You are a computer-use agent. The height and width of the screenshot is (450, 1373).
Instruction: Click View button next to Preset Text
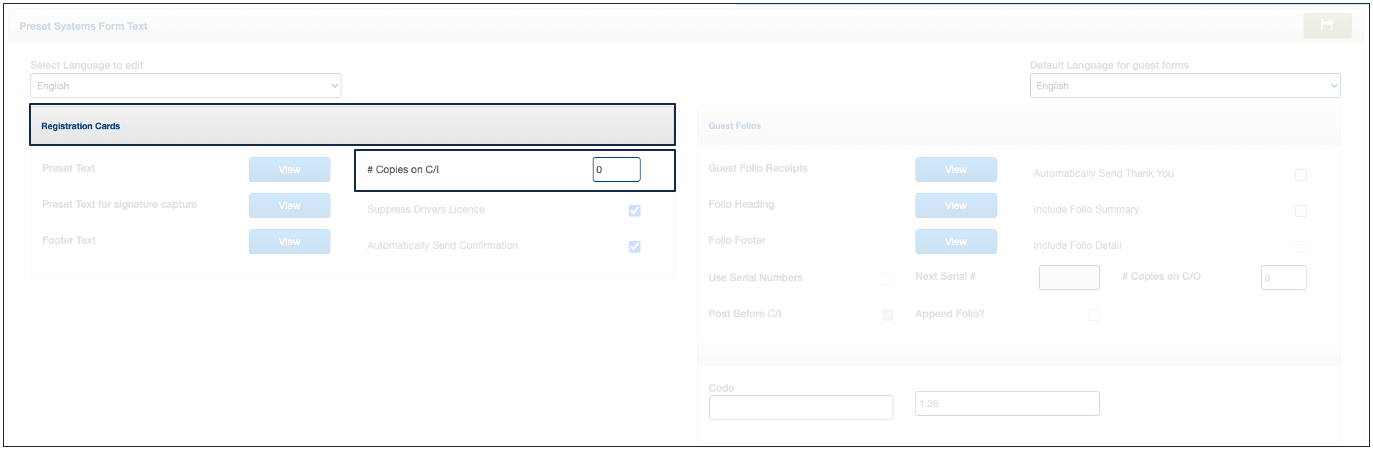289,170
